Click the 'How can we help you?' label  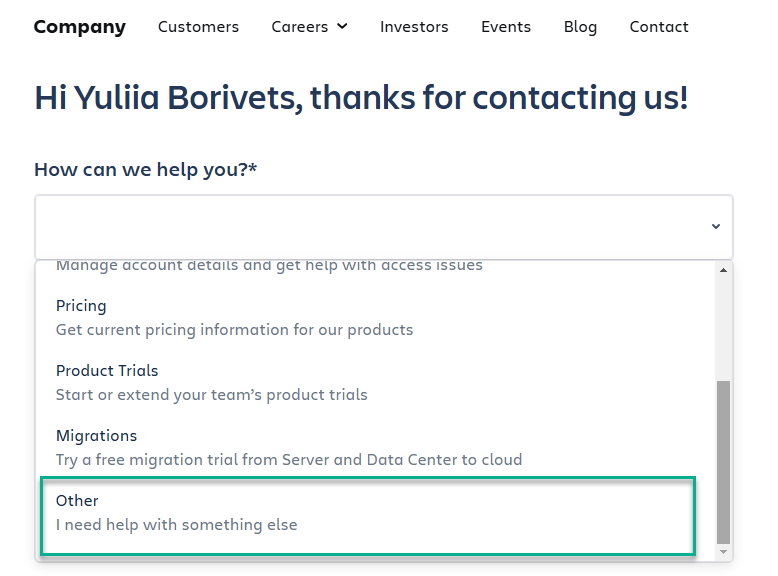pos(146,170)
